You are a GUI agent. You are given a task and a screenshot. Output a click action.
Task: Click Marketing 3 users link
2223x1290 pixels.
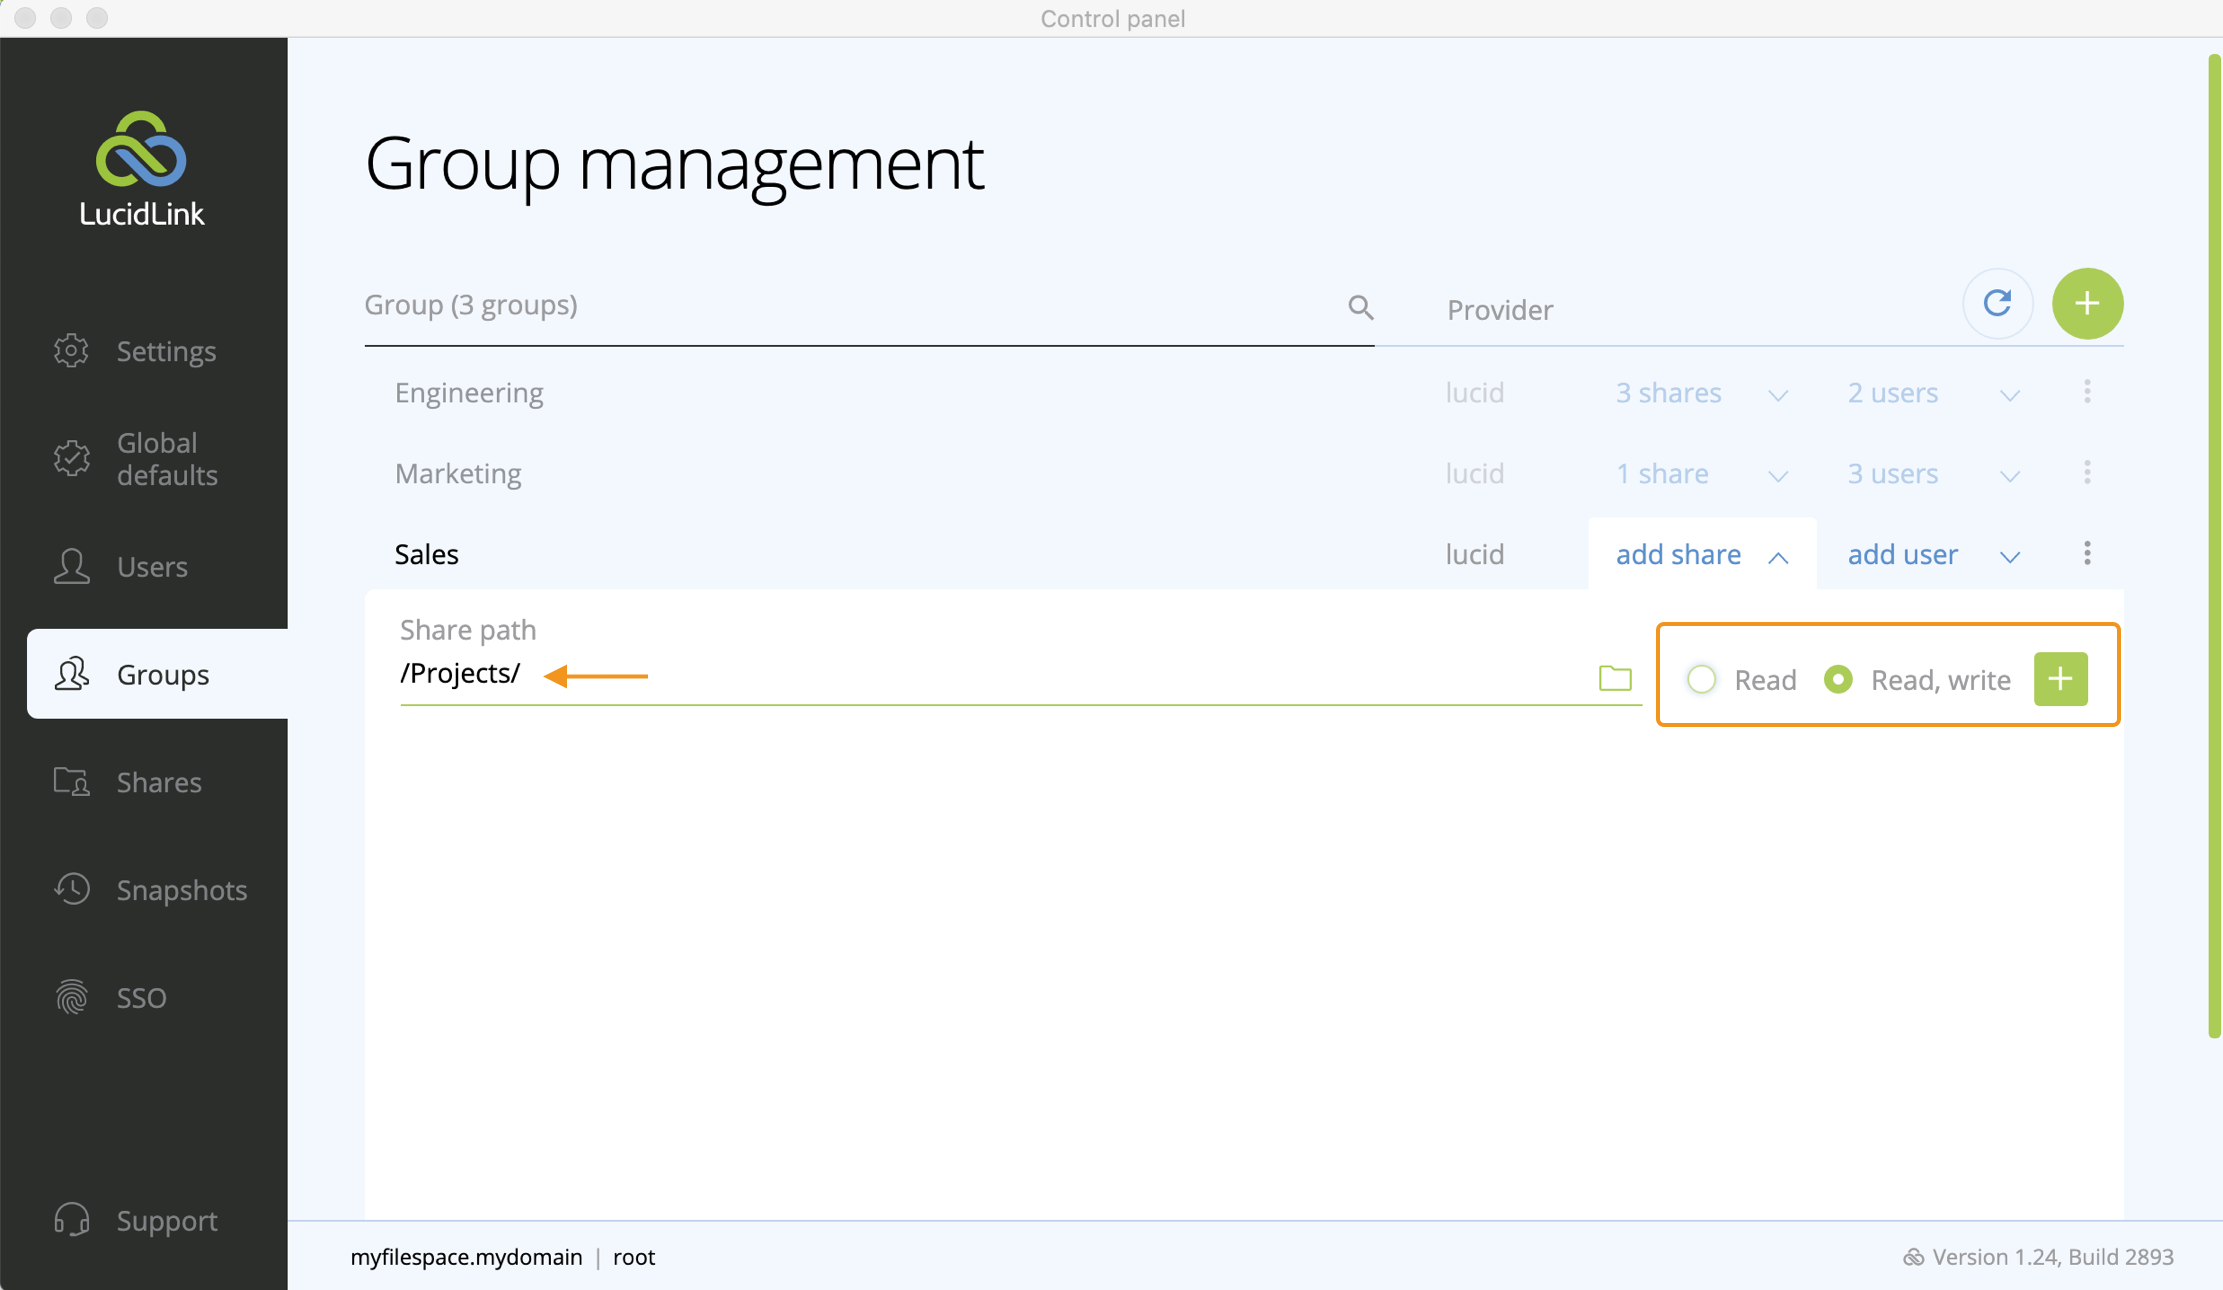pos(1892,473)
